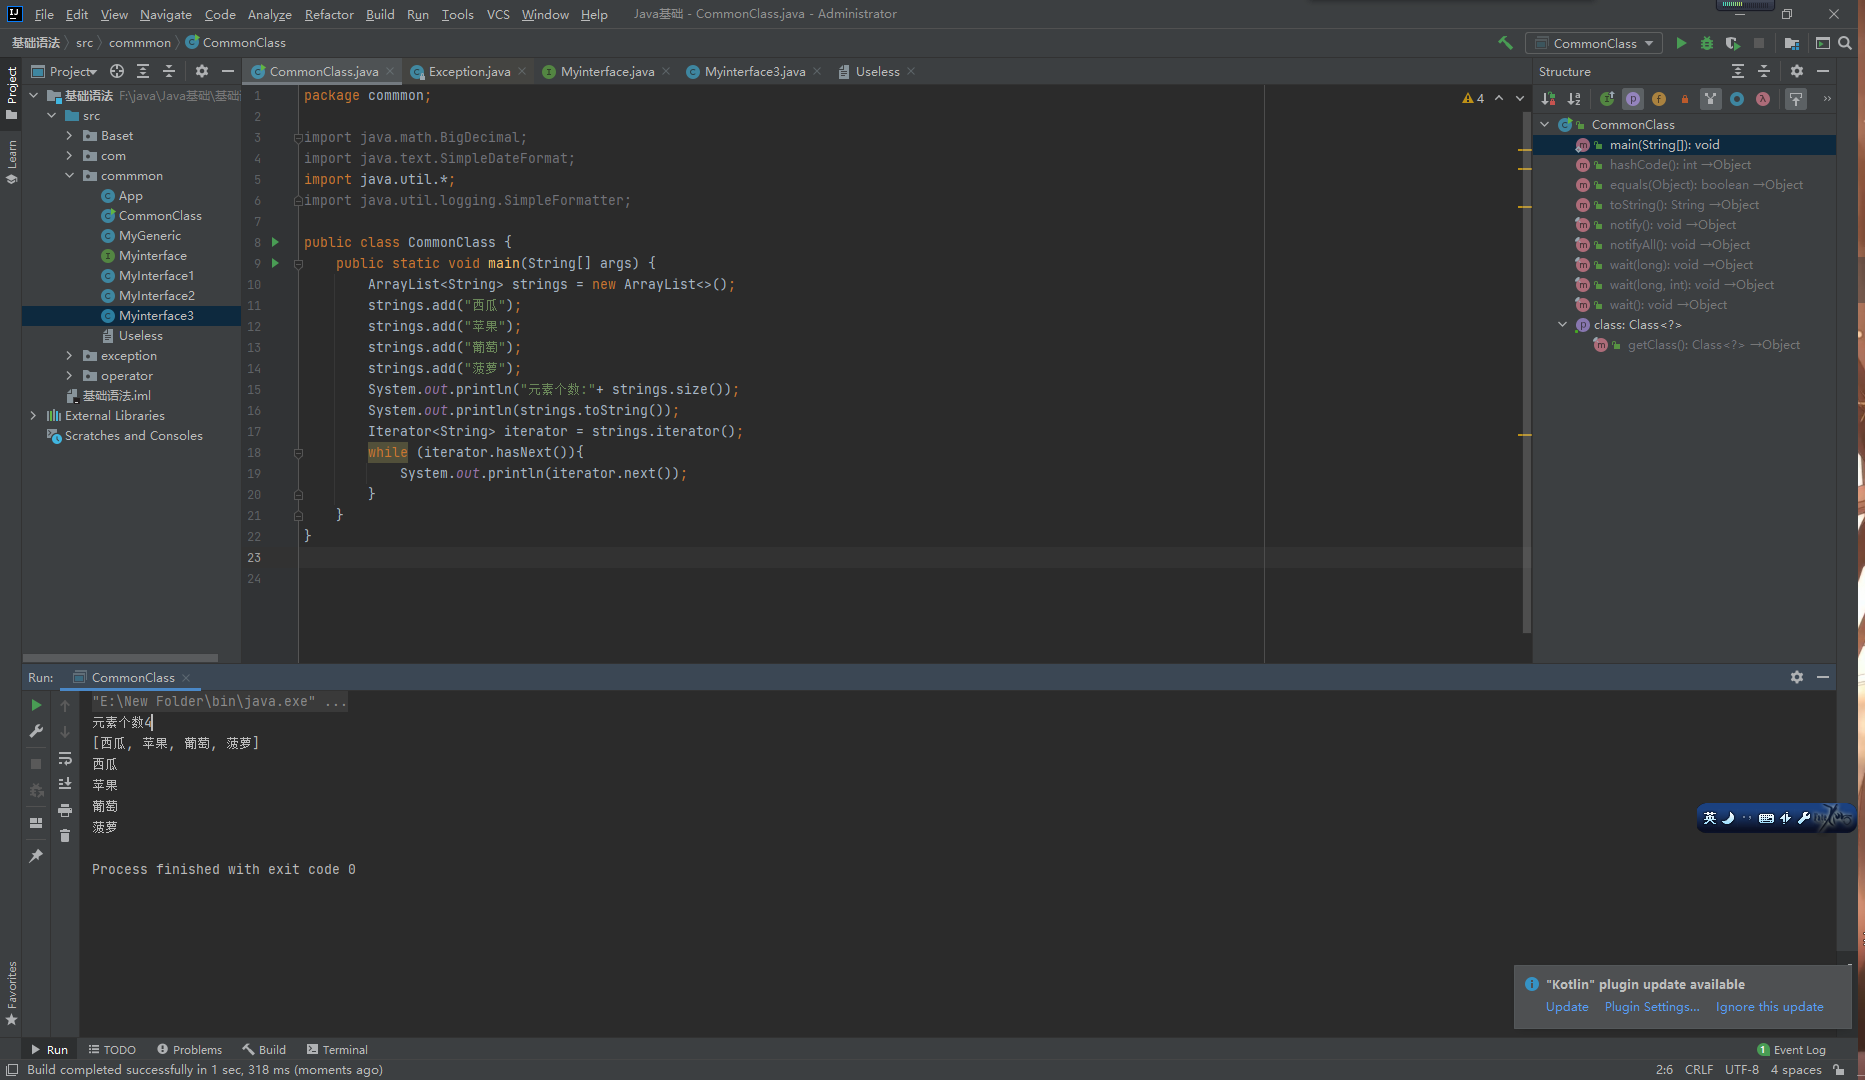Pin the CommonClass run tab
Screen dimensions: 1865x1080
36,856
